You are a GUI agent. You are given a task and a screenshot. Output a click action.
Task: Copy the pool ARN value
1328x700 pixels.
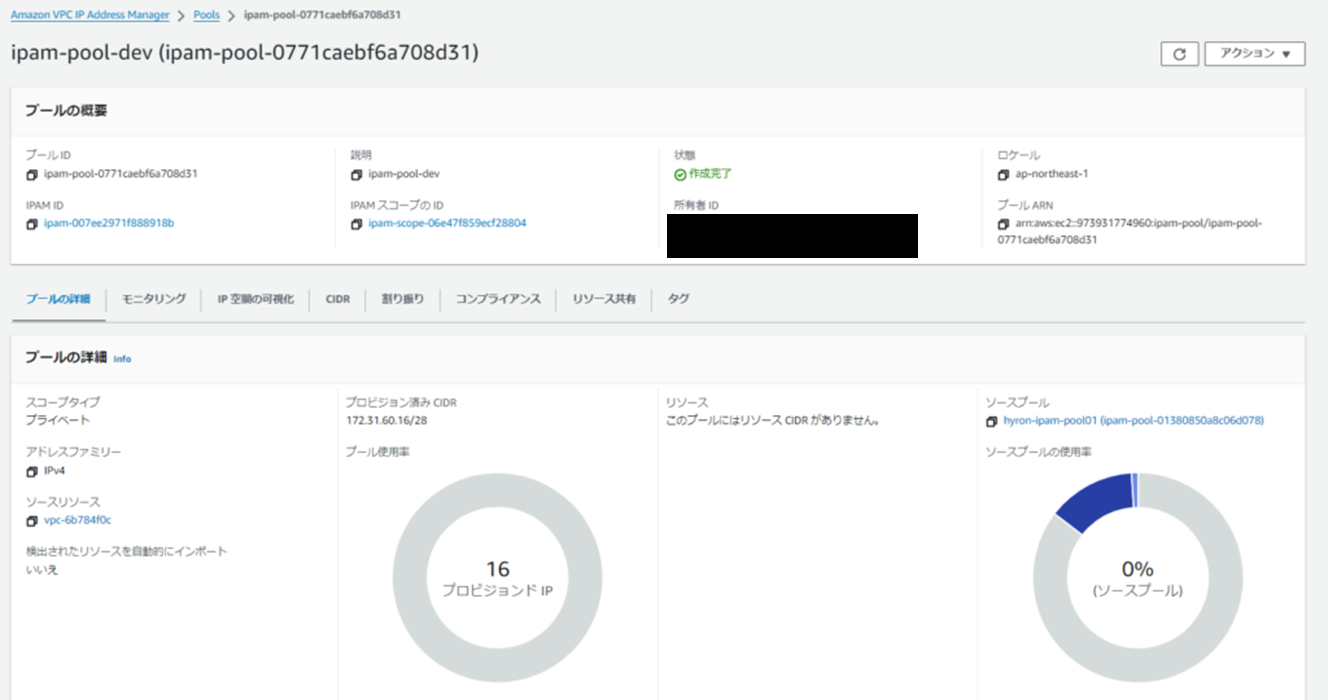coord(1004,224)
